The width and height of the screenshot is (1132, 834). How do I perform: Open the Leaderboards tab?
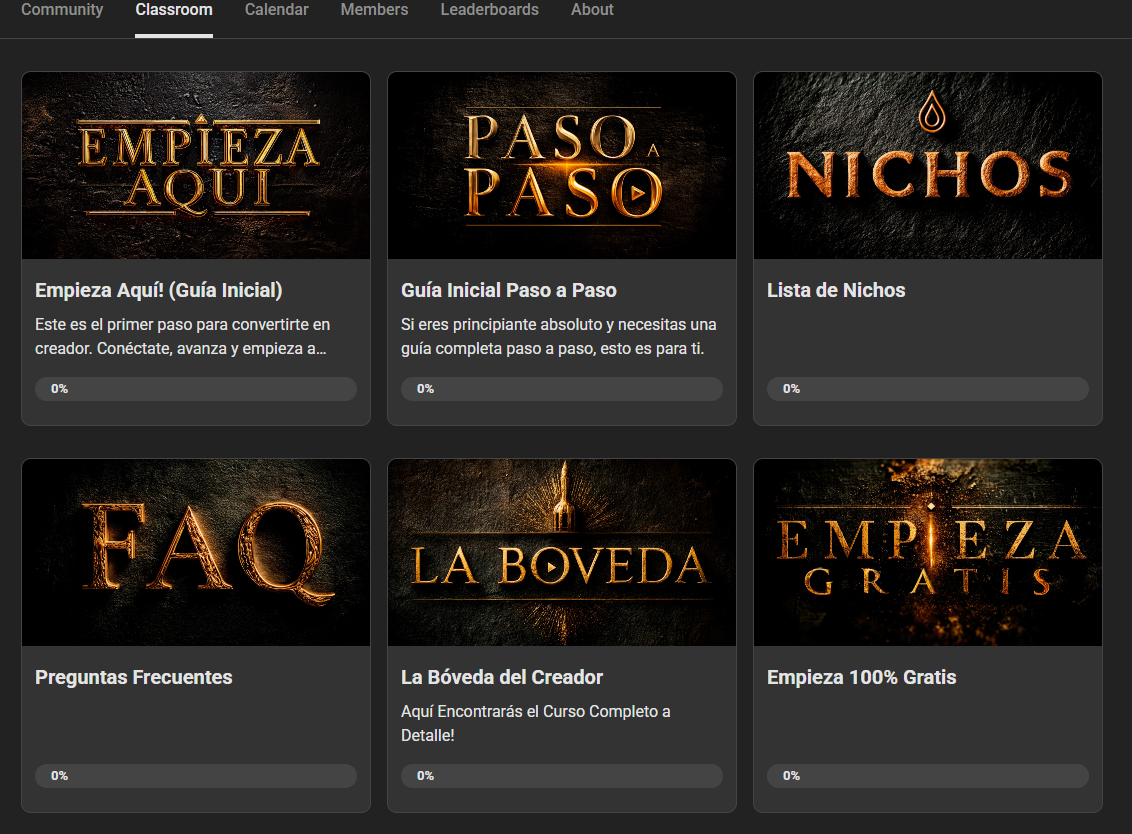point(489,10)
